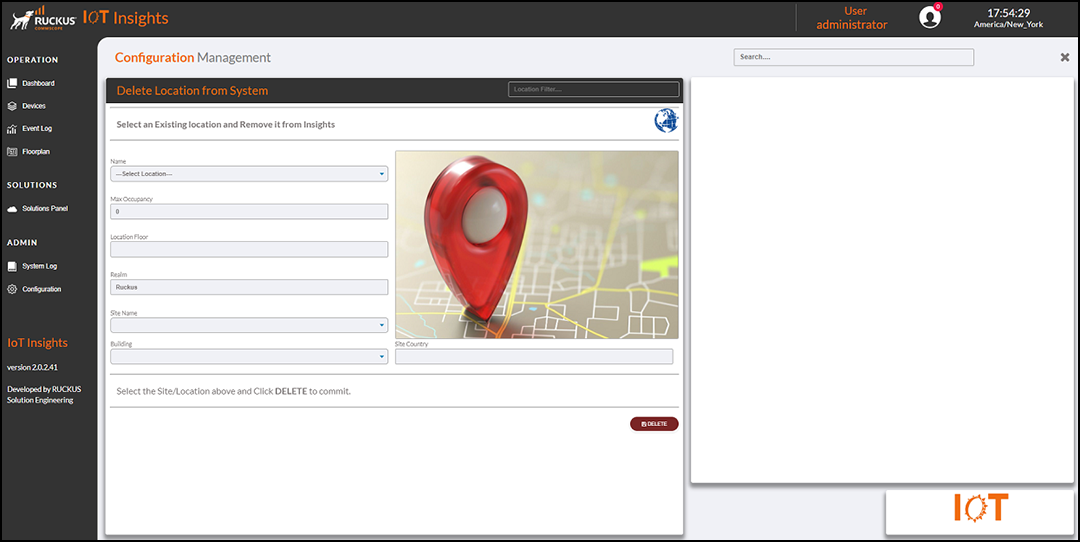This screenshot has width=1080, height=542.
Task: Click the Delete Location from System heading
Action: pyautogui.click(x=192, y=91)
